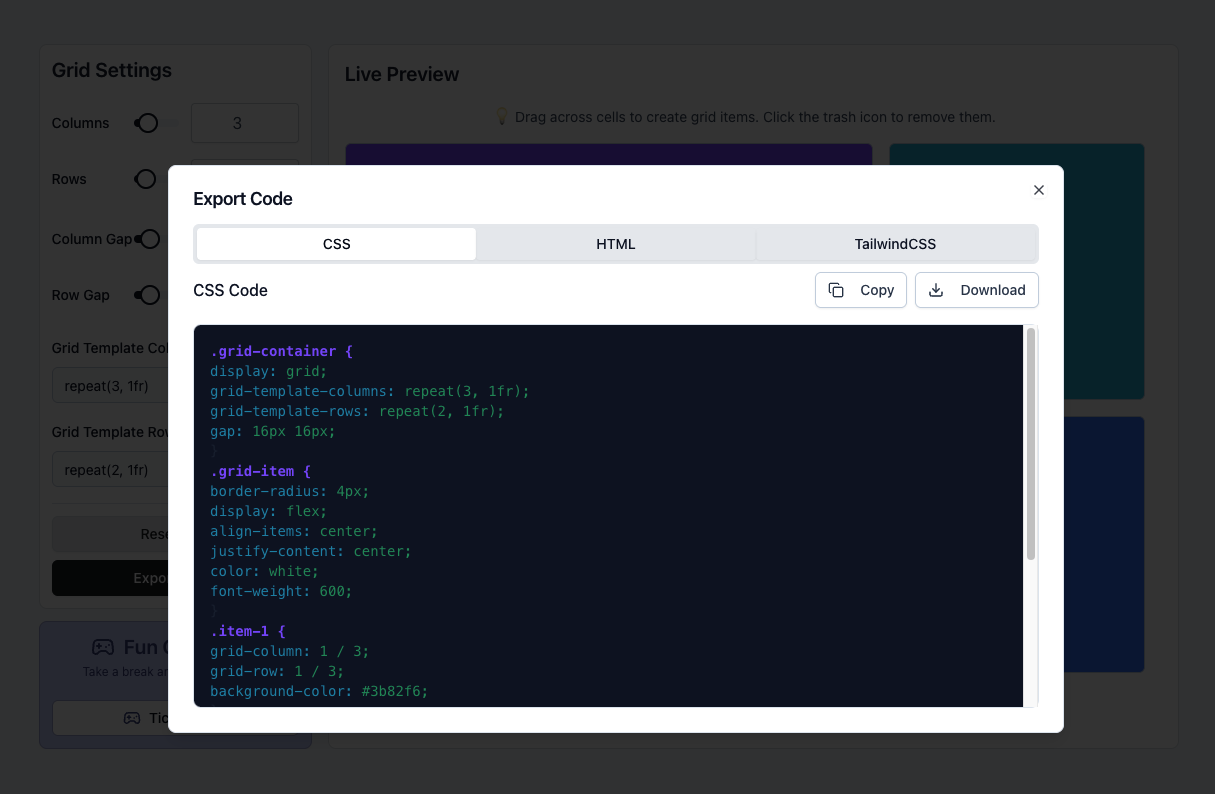
Task: Enable the Column Gap toggle
Action: click(x=148, y=238)
